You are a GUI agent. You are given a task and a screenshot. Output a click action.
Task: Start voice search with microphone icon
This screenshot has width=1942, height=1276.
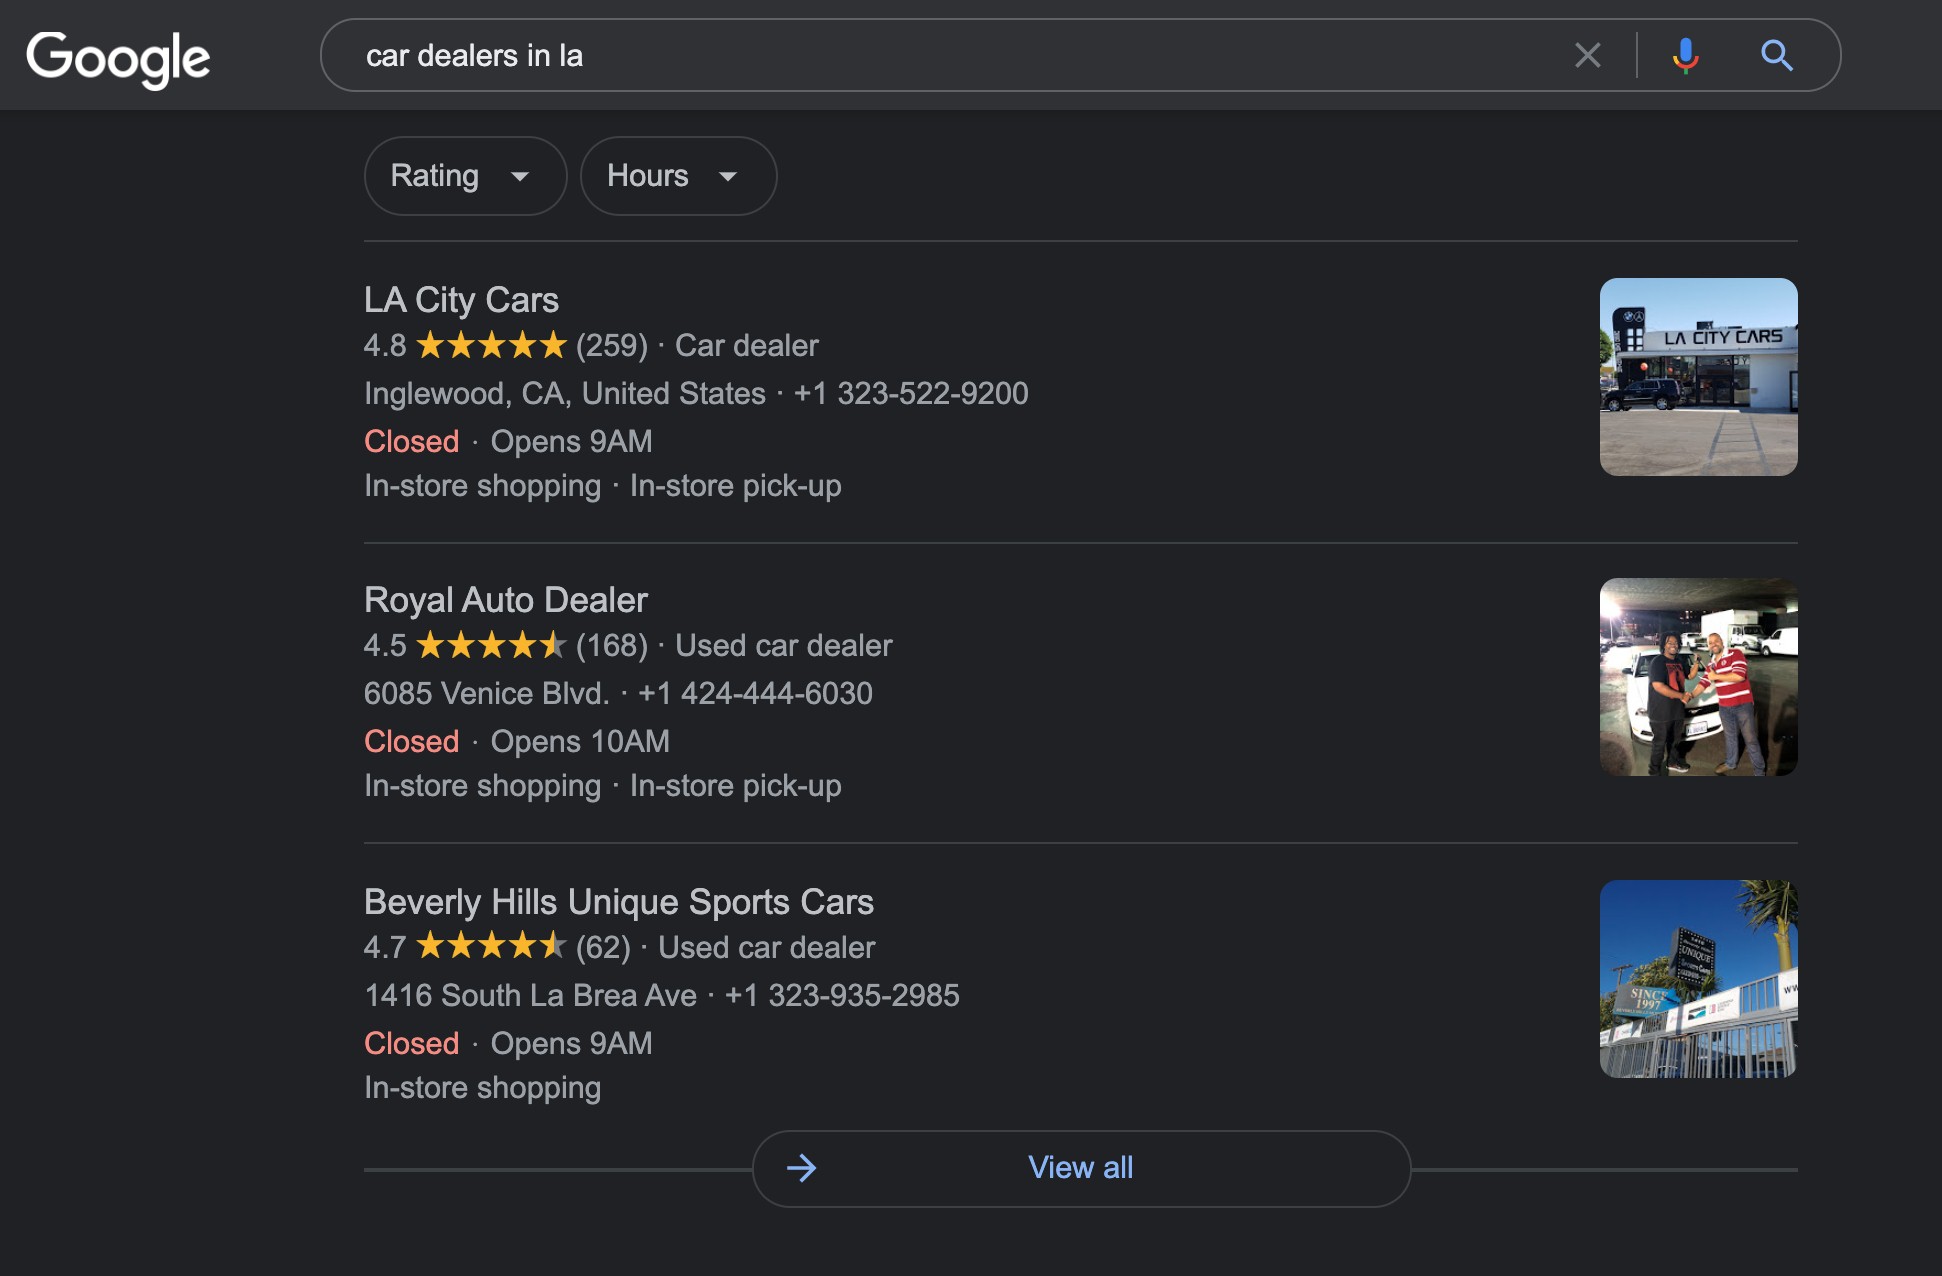coord(1685,55)
